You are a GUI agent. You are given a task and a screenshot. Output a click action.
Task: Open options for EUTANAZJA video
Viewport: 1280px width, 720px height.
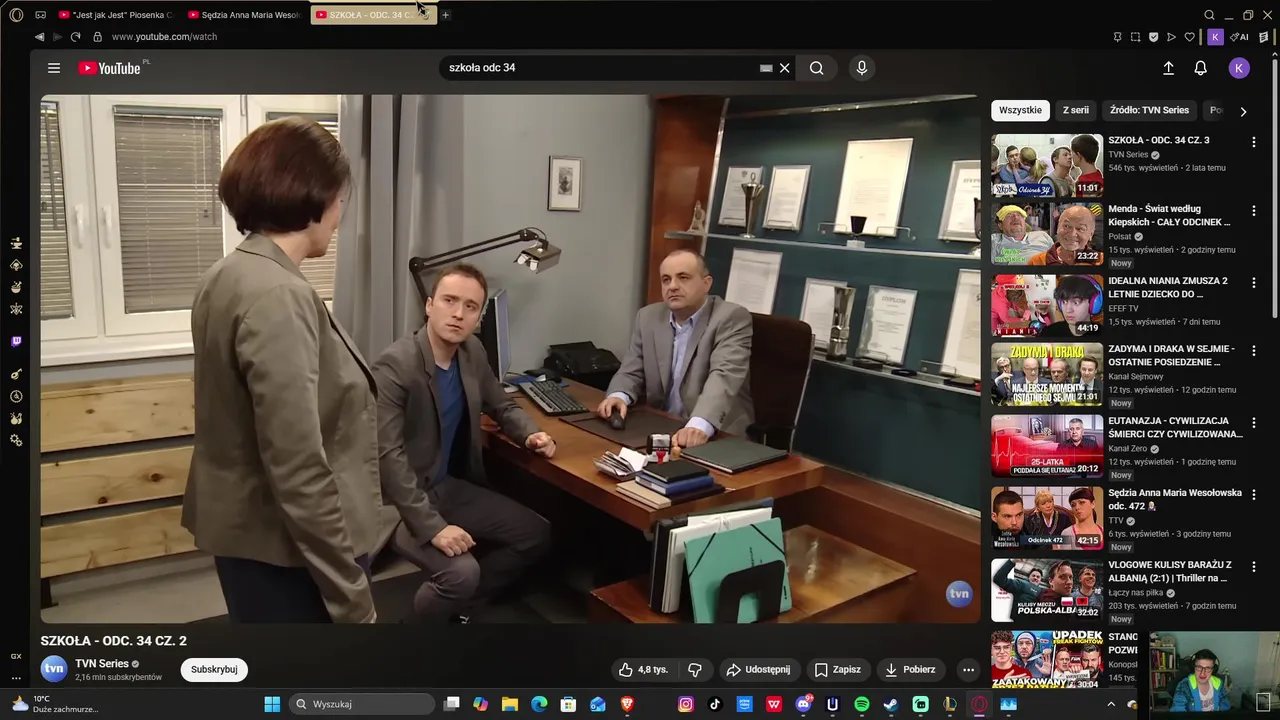(x=1253, y=423)
